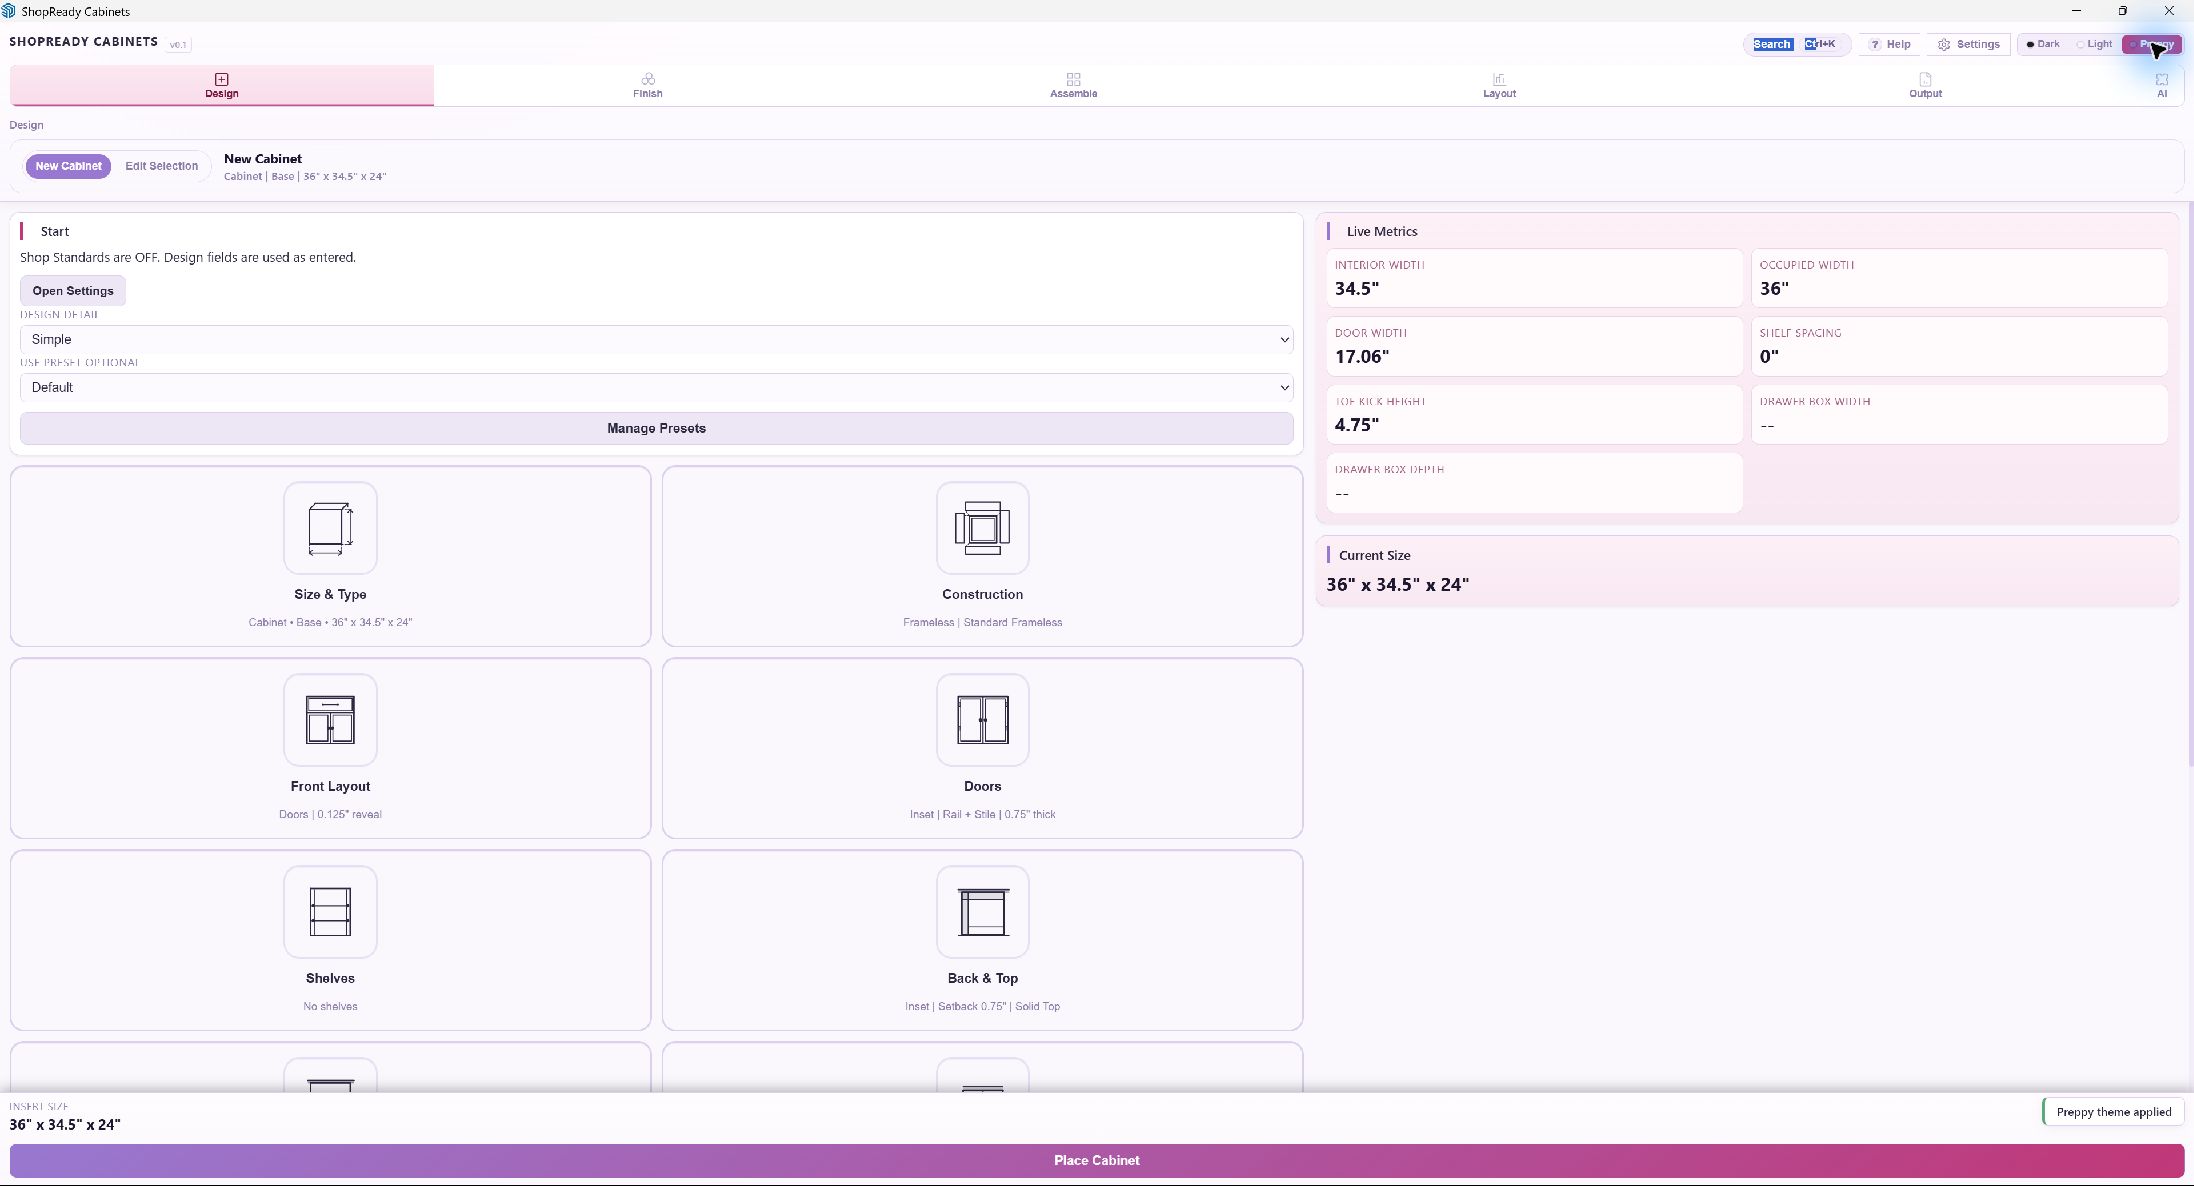Click the Design tab icon
2194x1186 pixels.
pos(222,79)
